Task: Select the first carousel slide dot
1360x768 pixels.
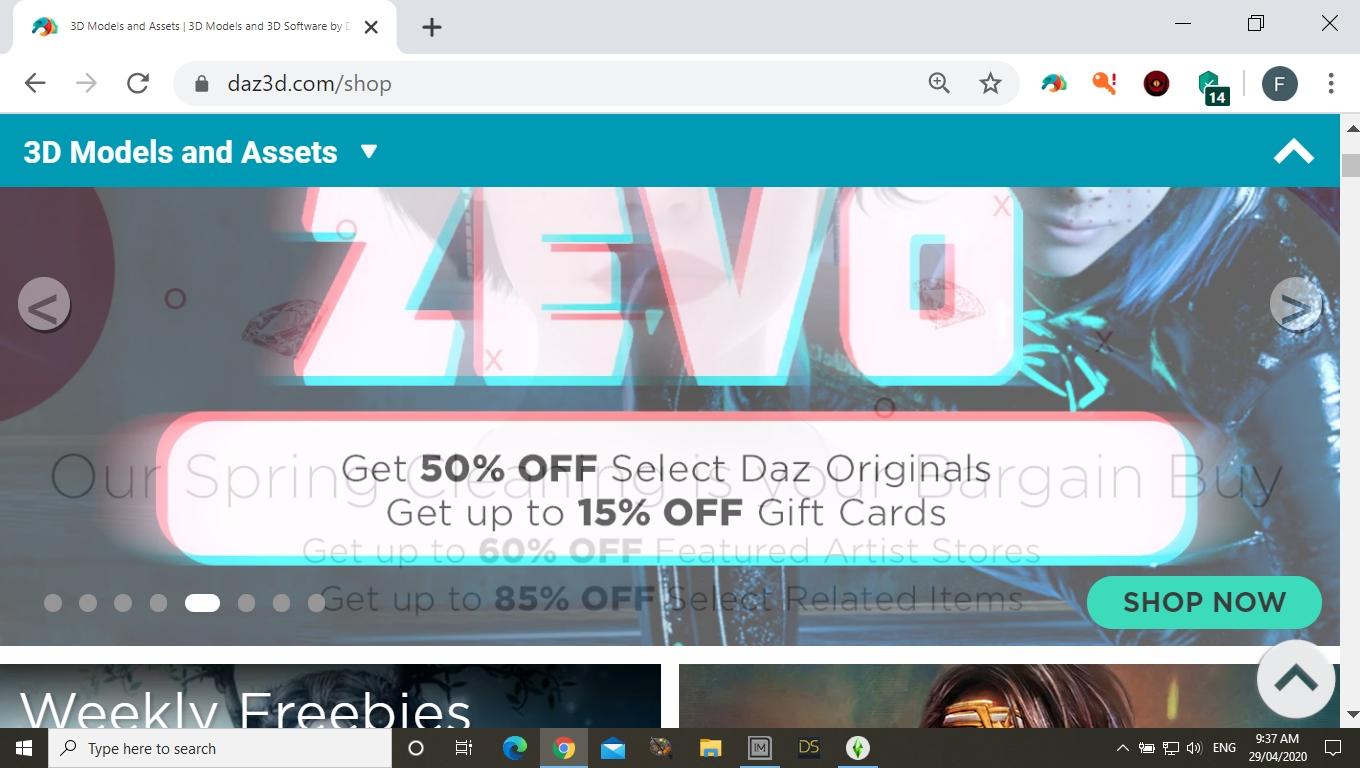Action: 53,602
